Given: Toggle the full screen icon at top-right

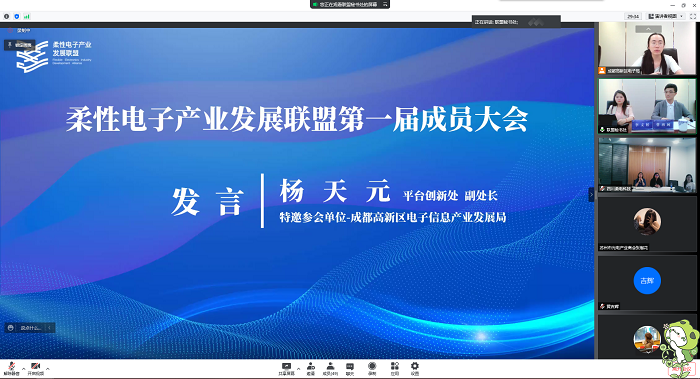Looking at the screenshot, I should click(693, 17).
